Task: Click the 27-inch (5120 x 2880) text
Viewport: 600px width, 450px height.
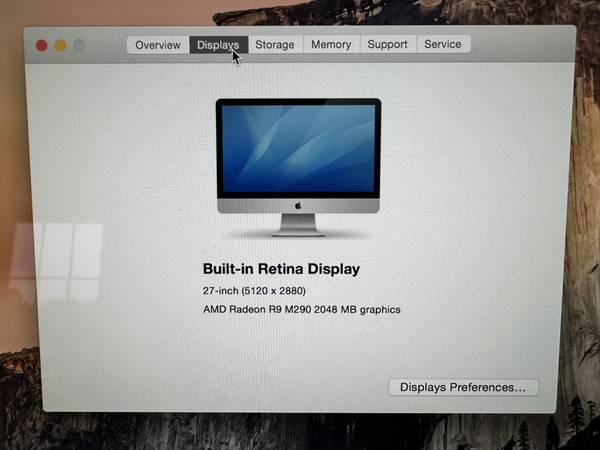Action: click(x=254, y=291)
